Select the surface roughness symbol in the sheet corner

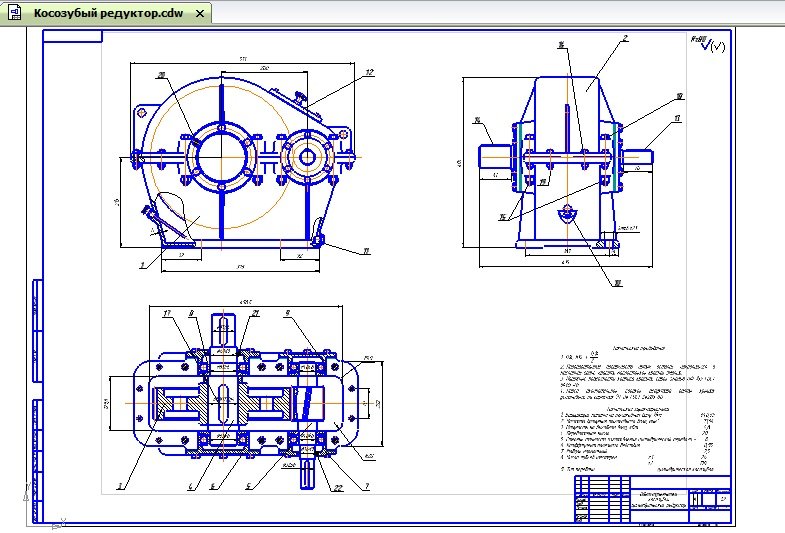706,45
